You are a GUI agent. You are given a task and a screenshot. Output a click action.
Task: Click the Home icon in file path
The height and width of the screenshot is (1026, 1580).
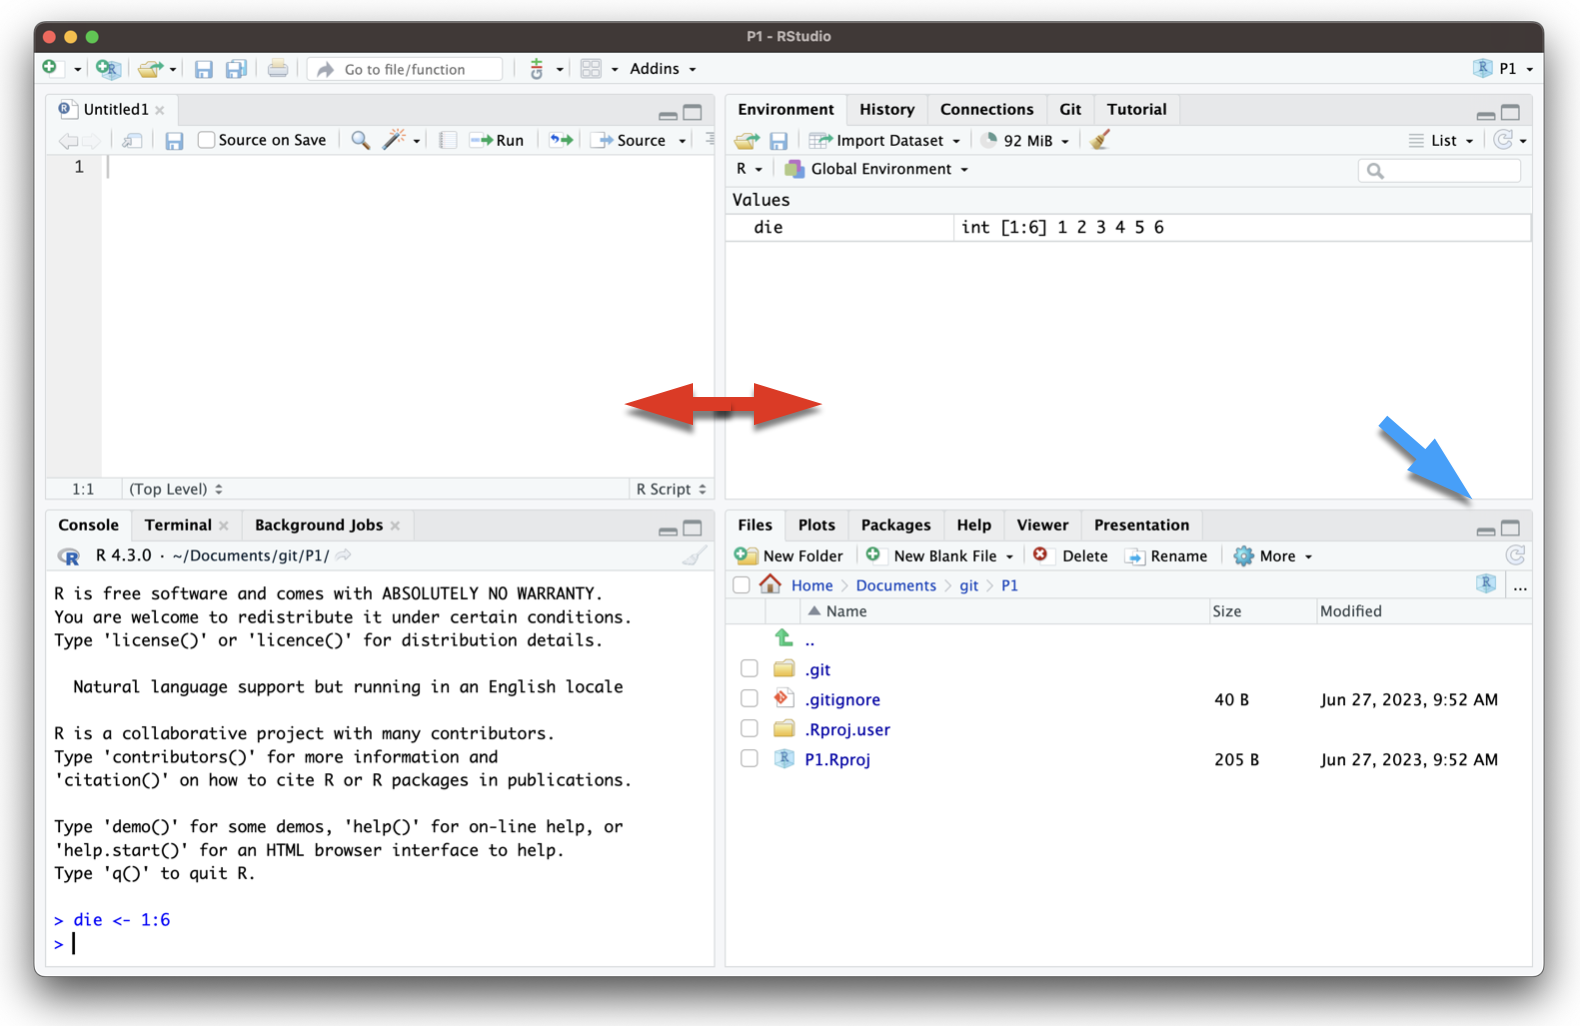tap(770, 585)
